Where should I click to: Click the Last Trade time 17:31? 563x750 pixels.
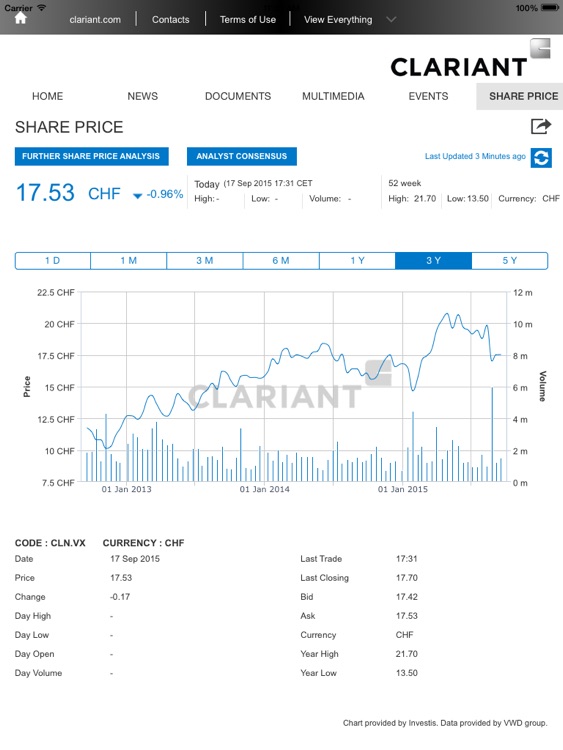(x=407, y=559)
